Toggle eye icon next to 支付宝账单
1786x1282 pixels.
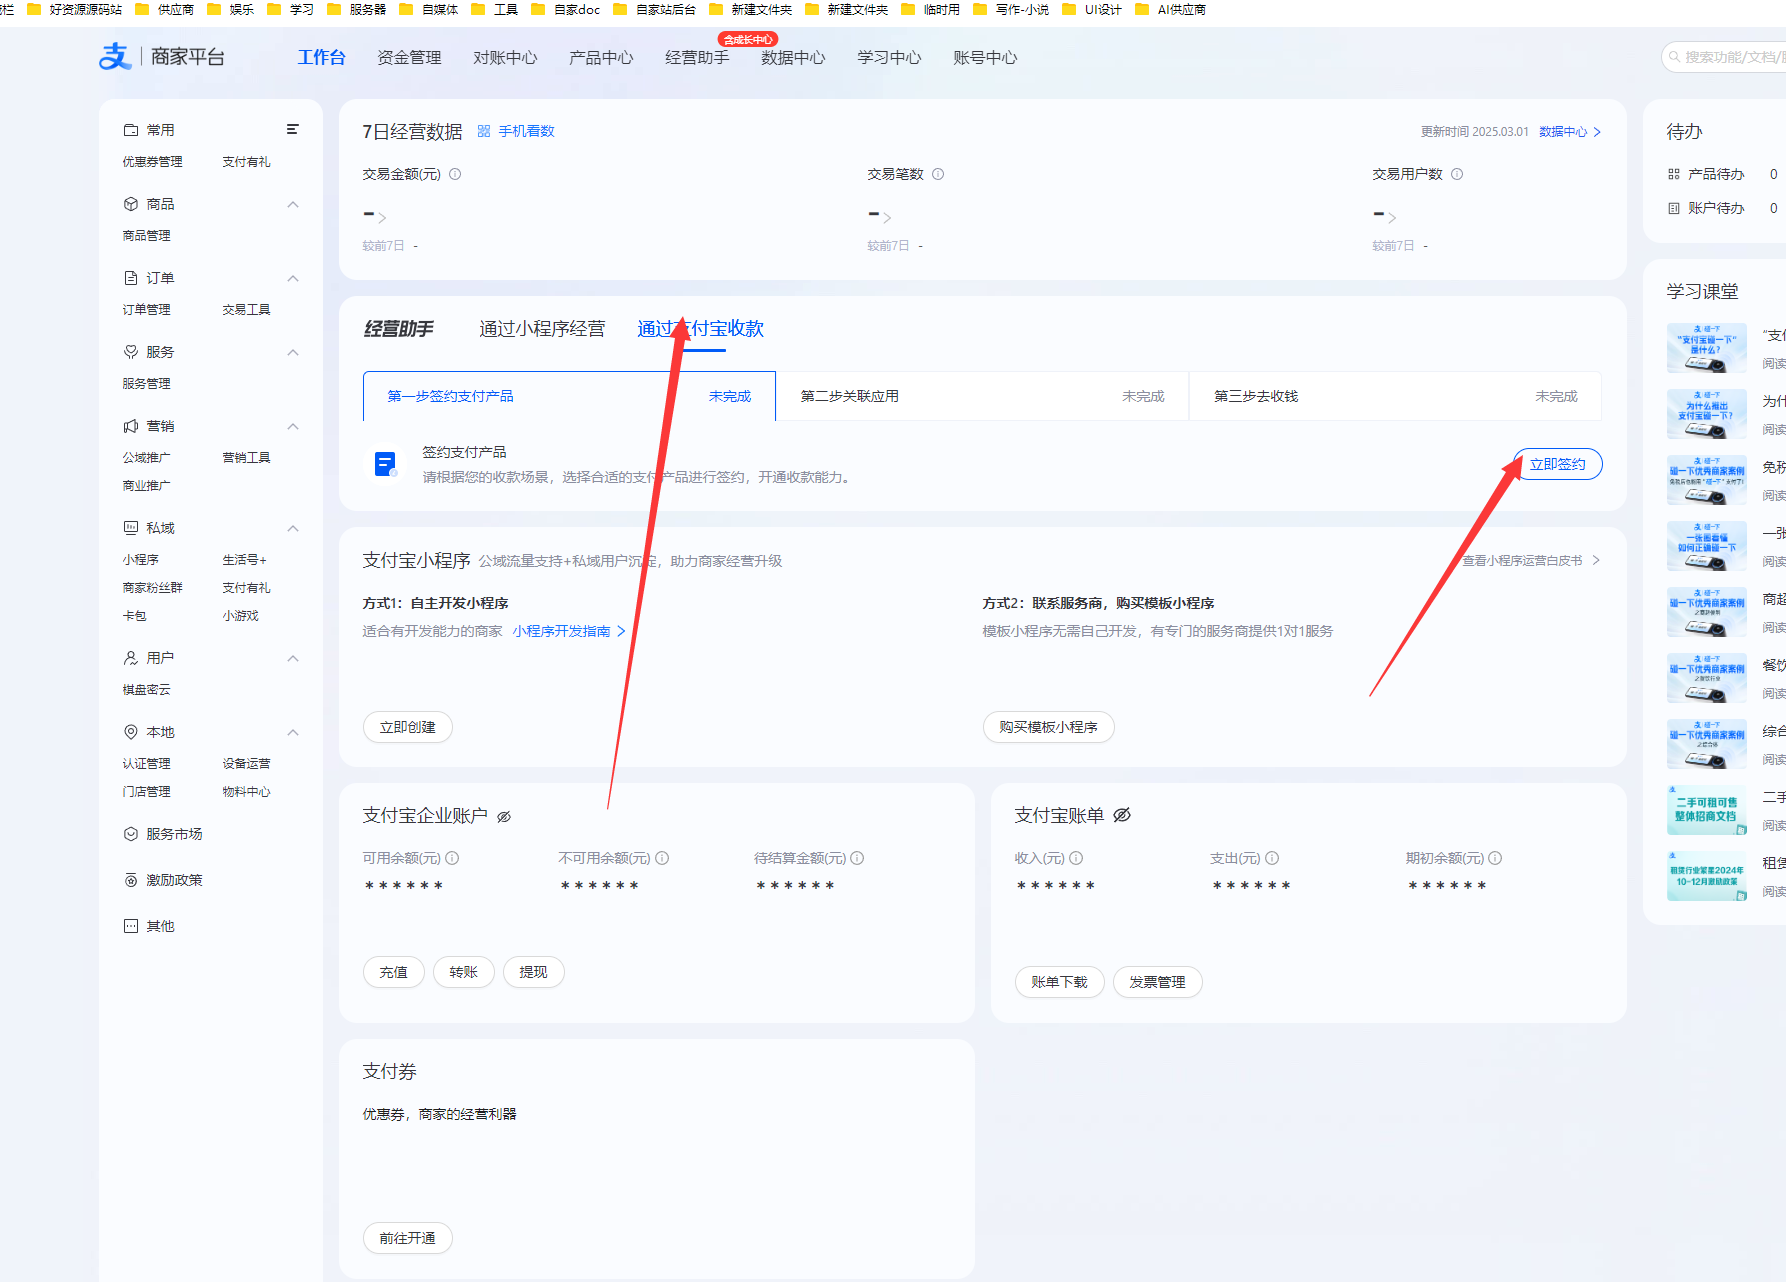pyautogui.click(x=1122, y=815)
